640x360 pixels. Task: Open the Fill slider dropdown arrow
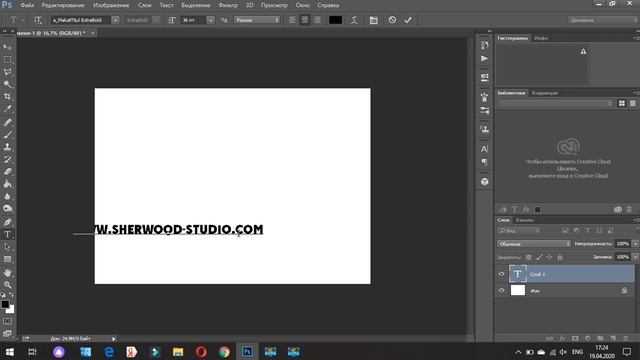635,257
